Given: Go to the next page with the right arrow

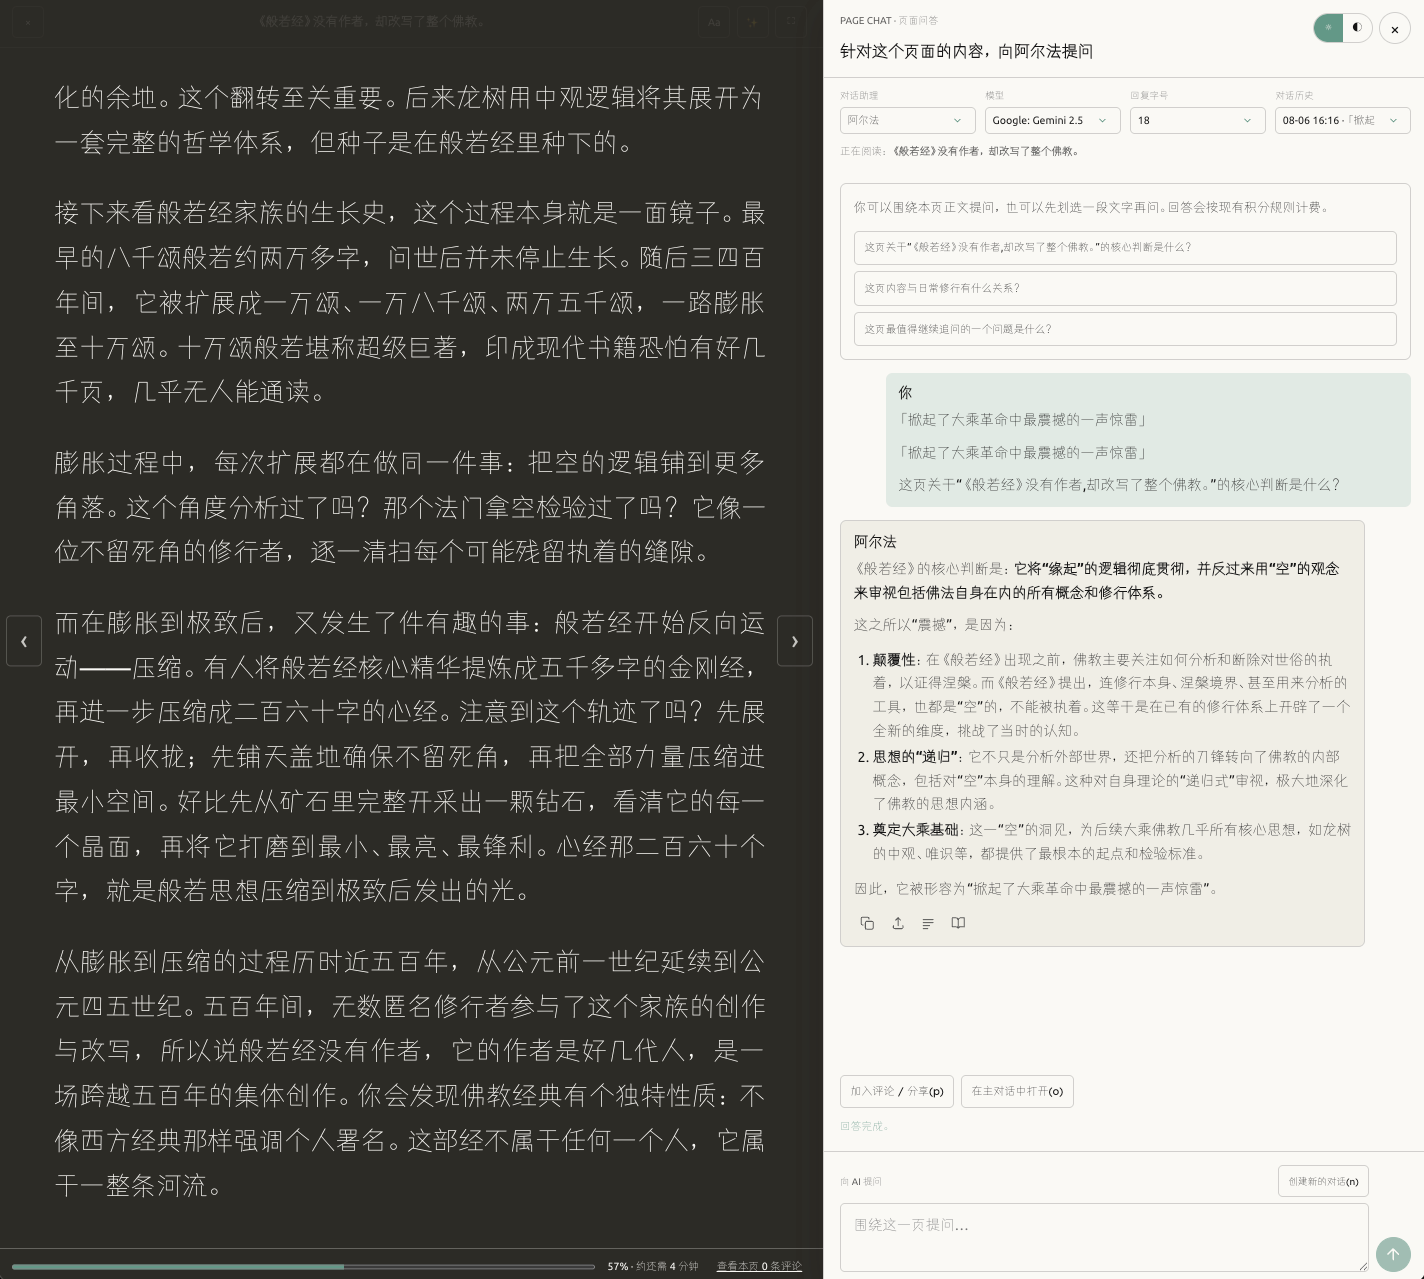Looking at the screenshot, I should tap(795, 641).
